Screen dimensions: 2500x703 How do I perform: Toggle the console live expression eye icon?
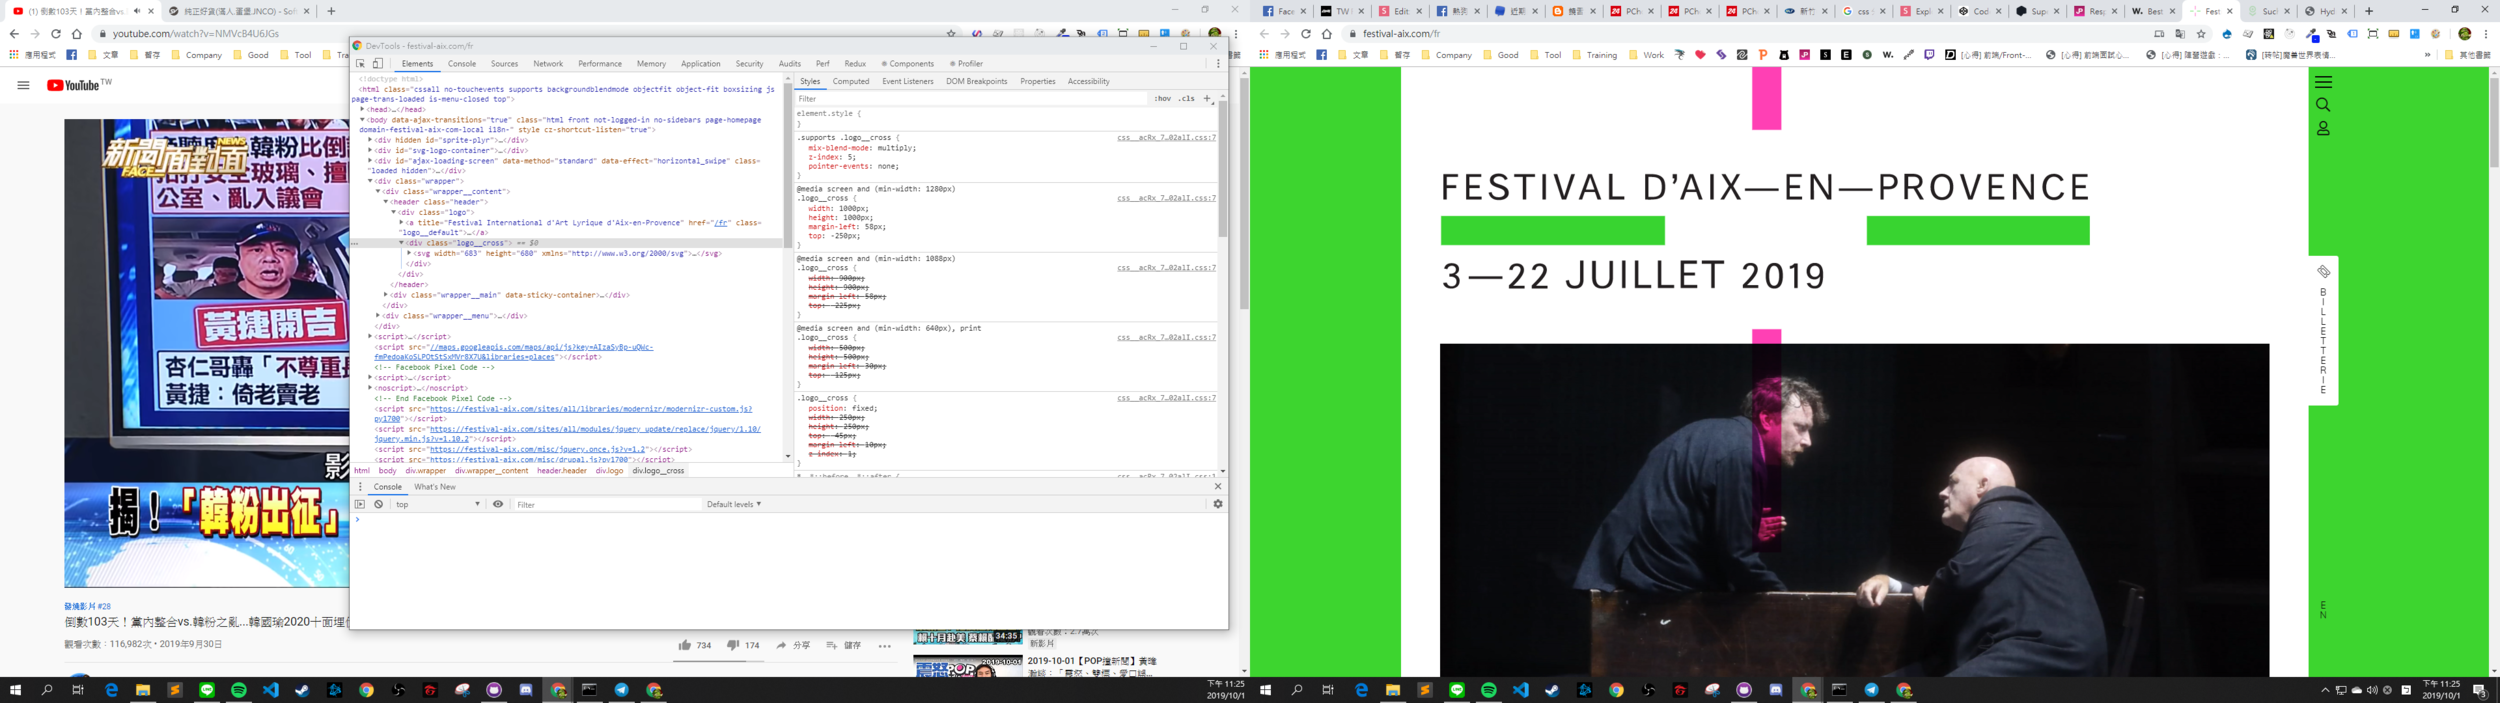click(x=498, y=504)
